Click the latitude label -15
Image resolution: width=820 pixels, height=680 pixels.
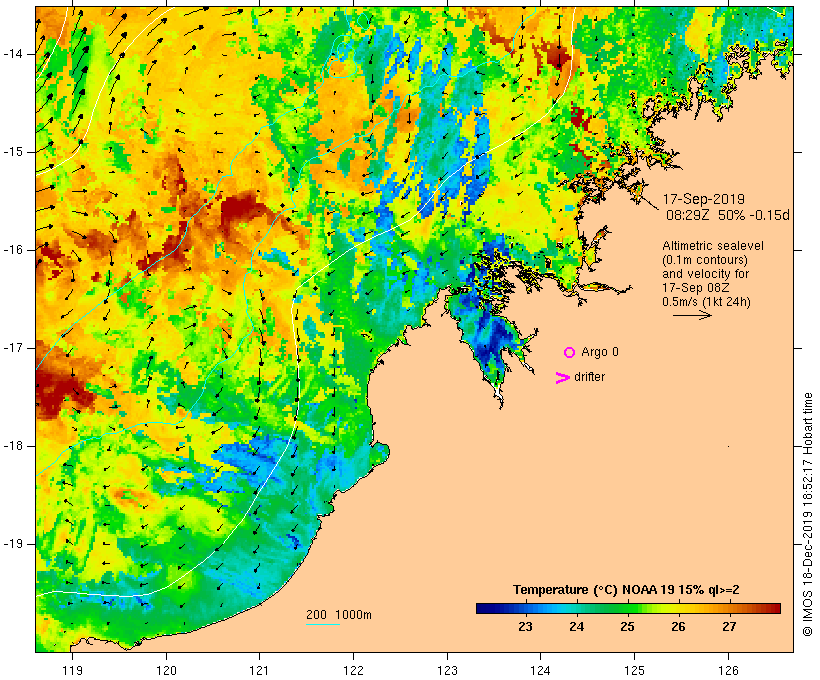point(13,152)
